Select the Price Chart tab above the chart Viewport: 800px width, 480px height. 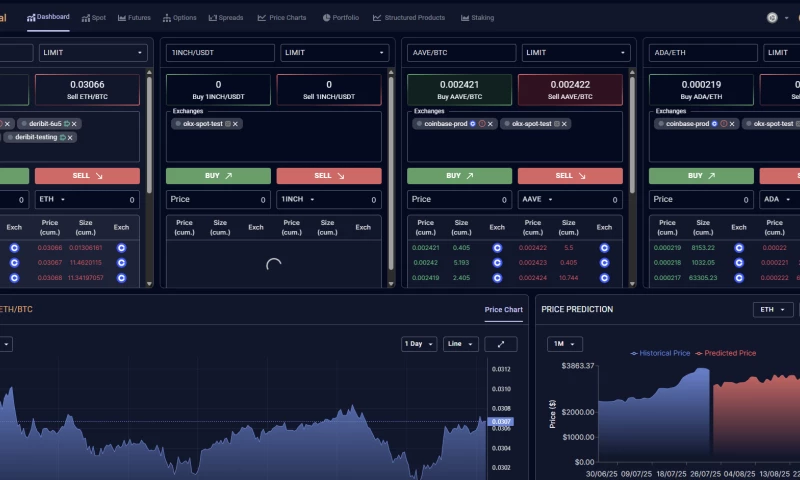click(x=504, y=310)
